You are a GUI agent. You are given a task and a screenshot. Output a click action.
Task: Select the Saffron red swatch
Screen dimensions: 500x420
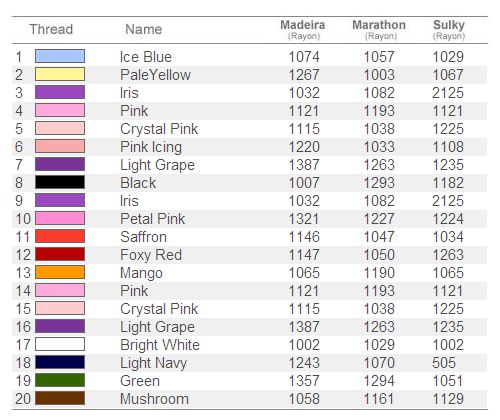point(60,236)
